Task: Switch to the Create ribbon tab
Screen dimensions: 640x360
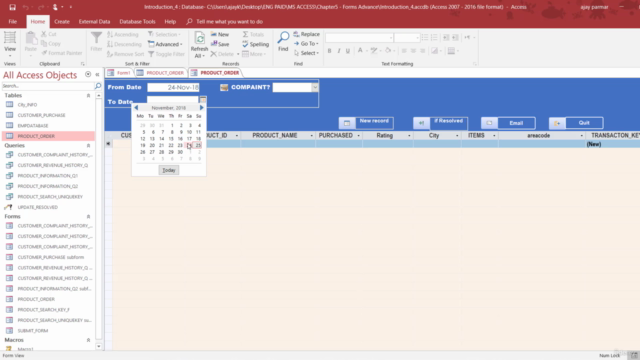Action: (62, 22)
